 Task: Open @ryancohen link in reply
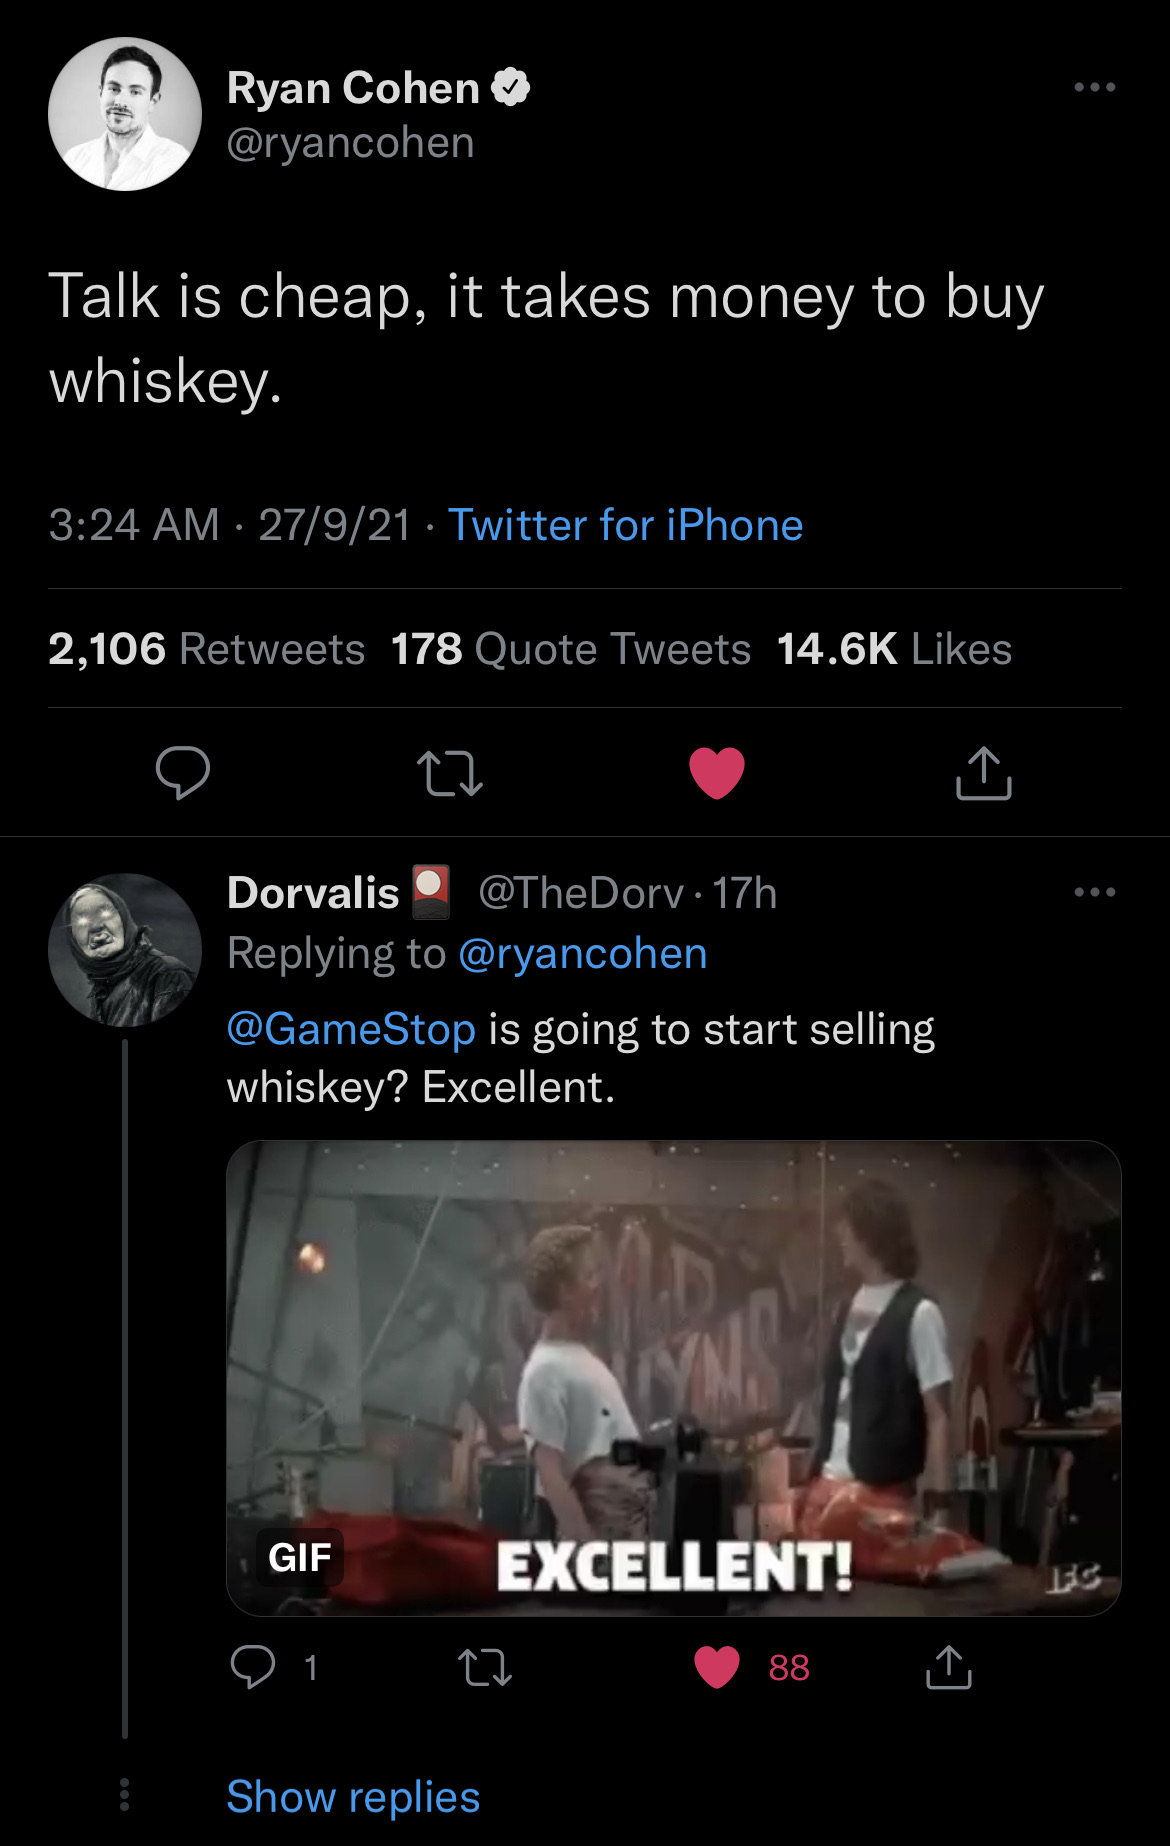click(582, 954)
